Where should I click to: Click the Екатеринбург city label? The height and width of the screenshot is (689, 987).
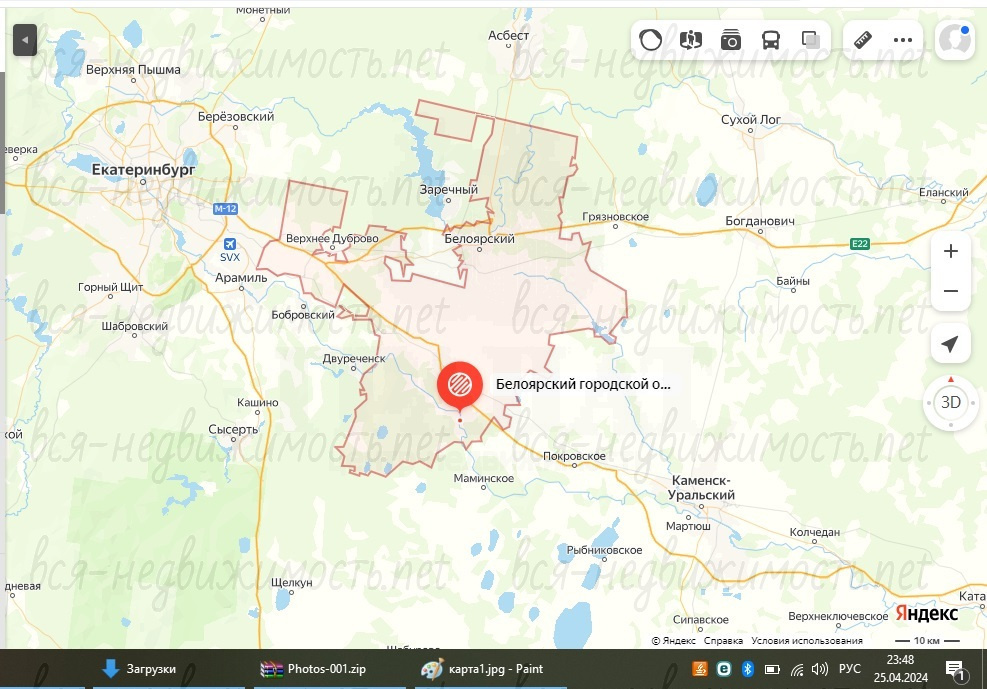tap(143, 170)
